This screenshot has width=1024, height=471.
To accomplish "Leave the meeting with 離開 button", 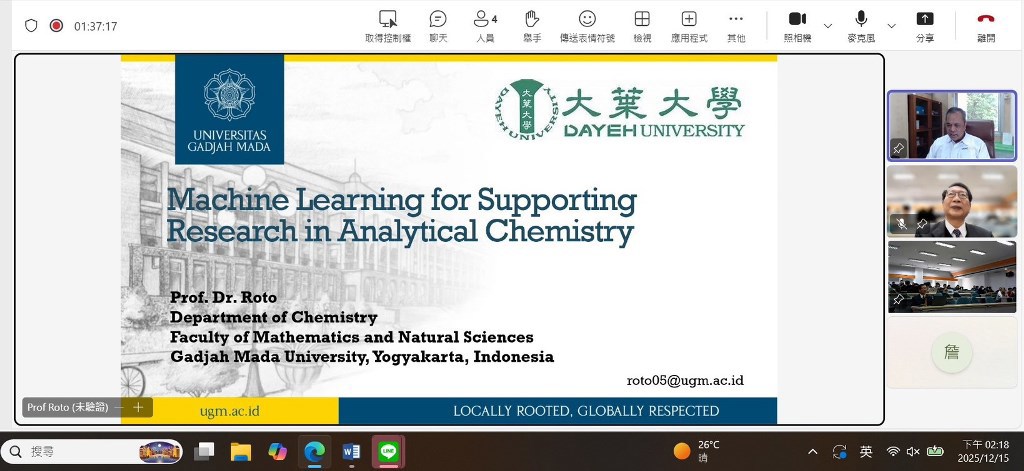I will (x=986, y=19).
